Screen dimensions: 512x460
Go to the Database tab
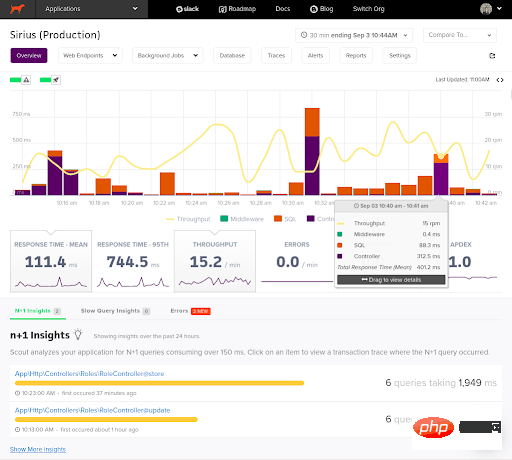[x=232, y=56]
